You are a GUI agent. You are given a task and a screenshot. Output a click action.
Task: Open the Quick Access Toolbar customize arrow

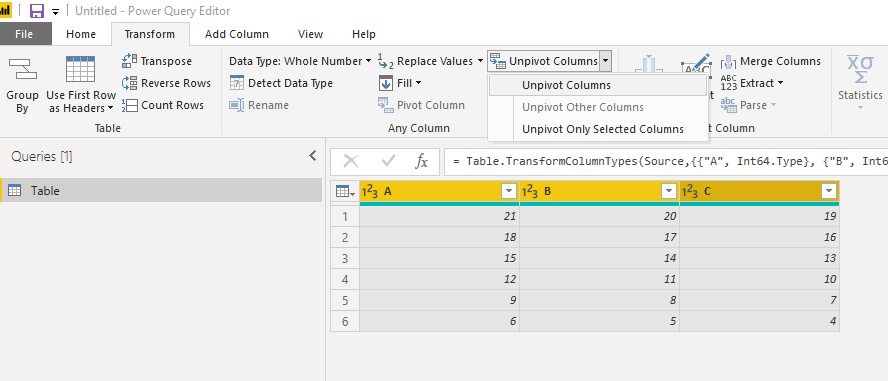pos(56,12)
